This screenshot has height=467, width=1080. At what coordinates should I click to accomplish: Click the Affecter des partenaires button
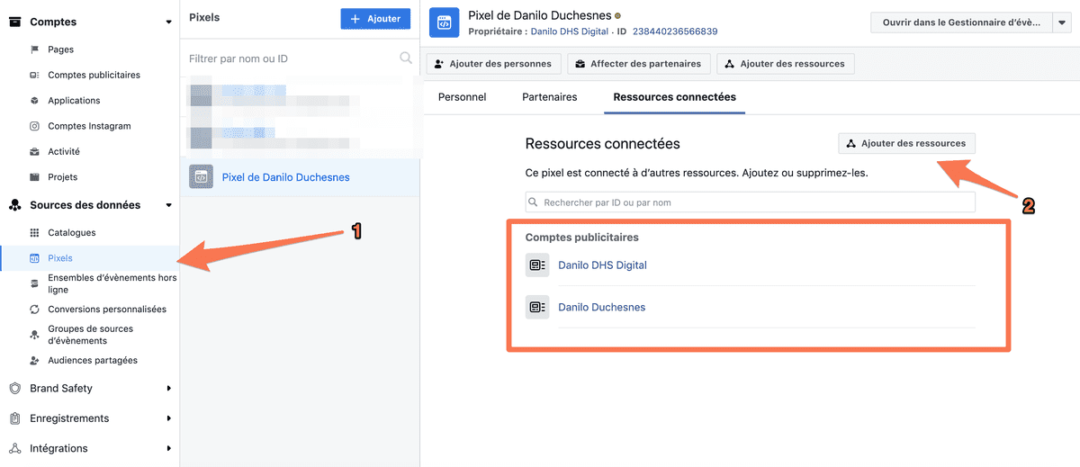pos(639,64)
